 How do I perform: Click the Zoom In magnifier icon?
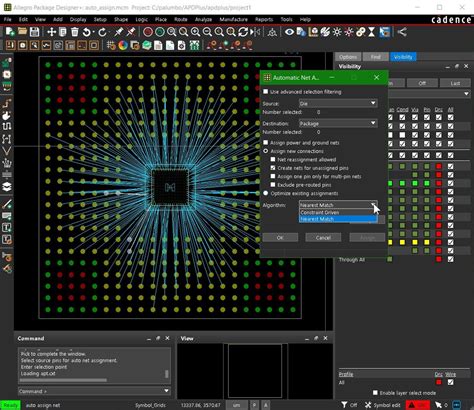(195, 32)
